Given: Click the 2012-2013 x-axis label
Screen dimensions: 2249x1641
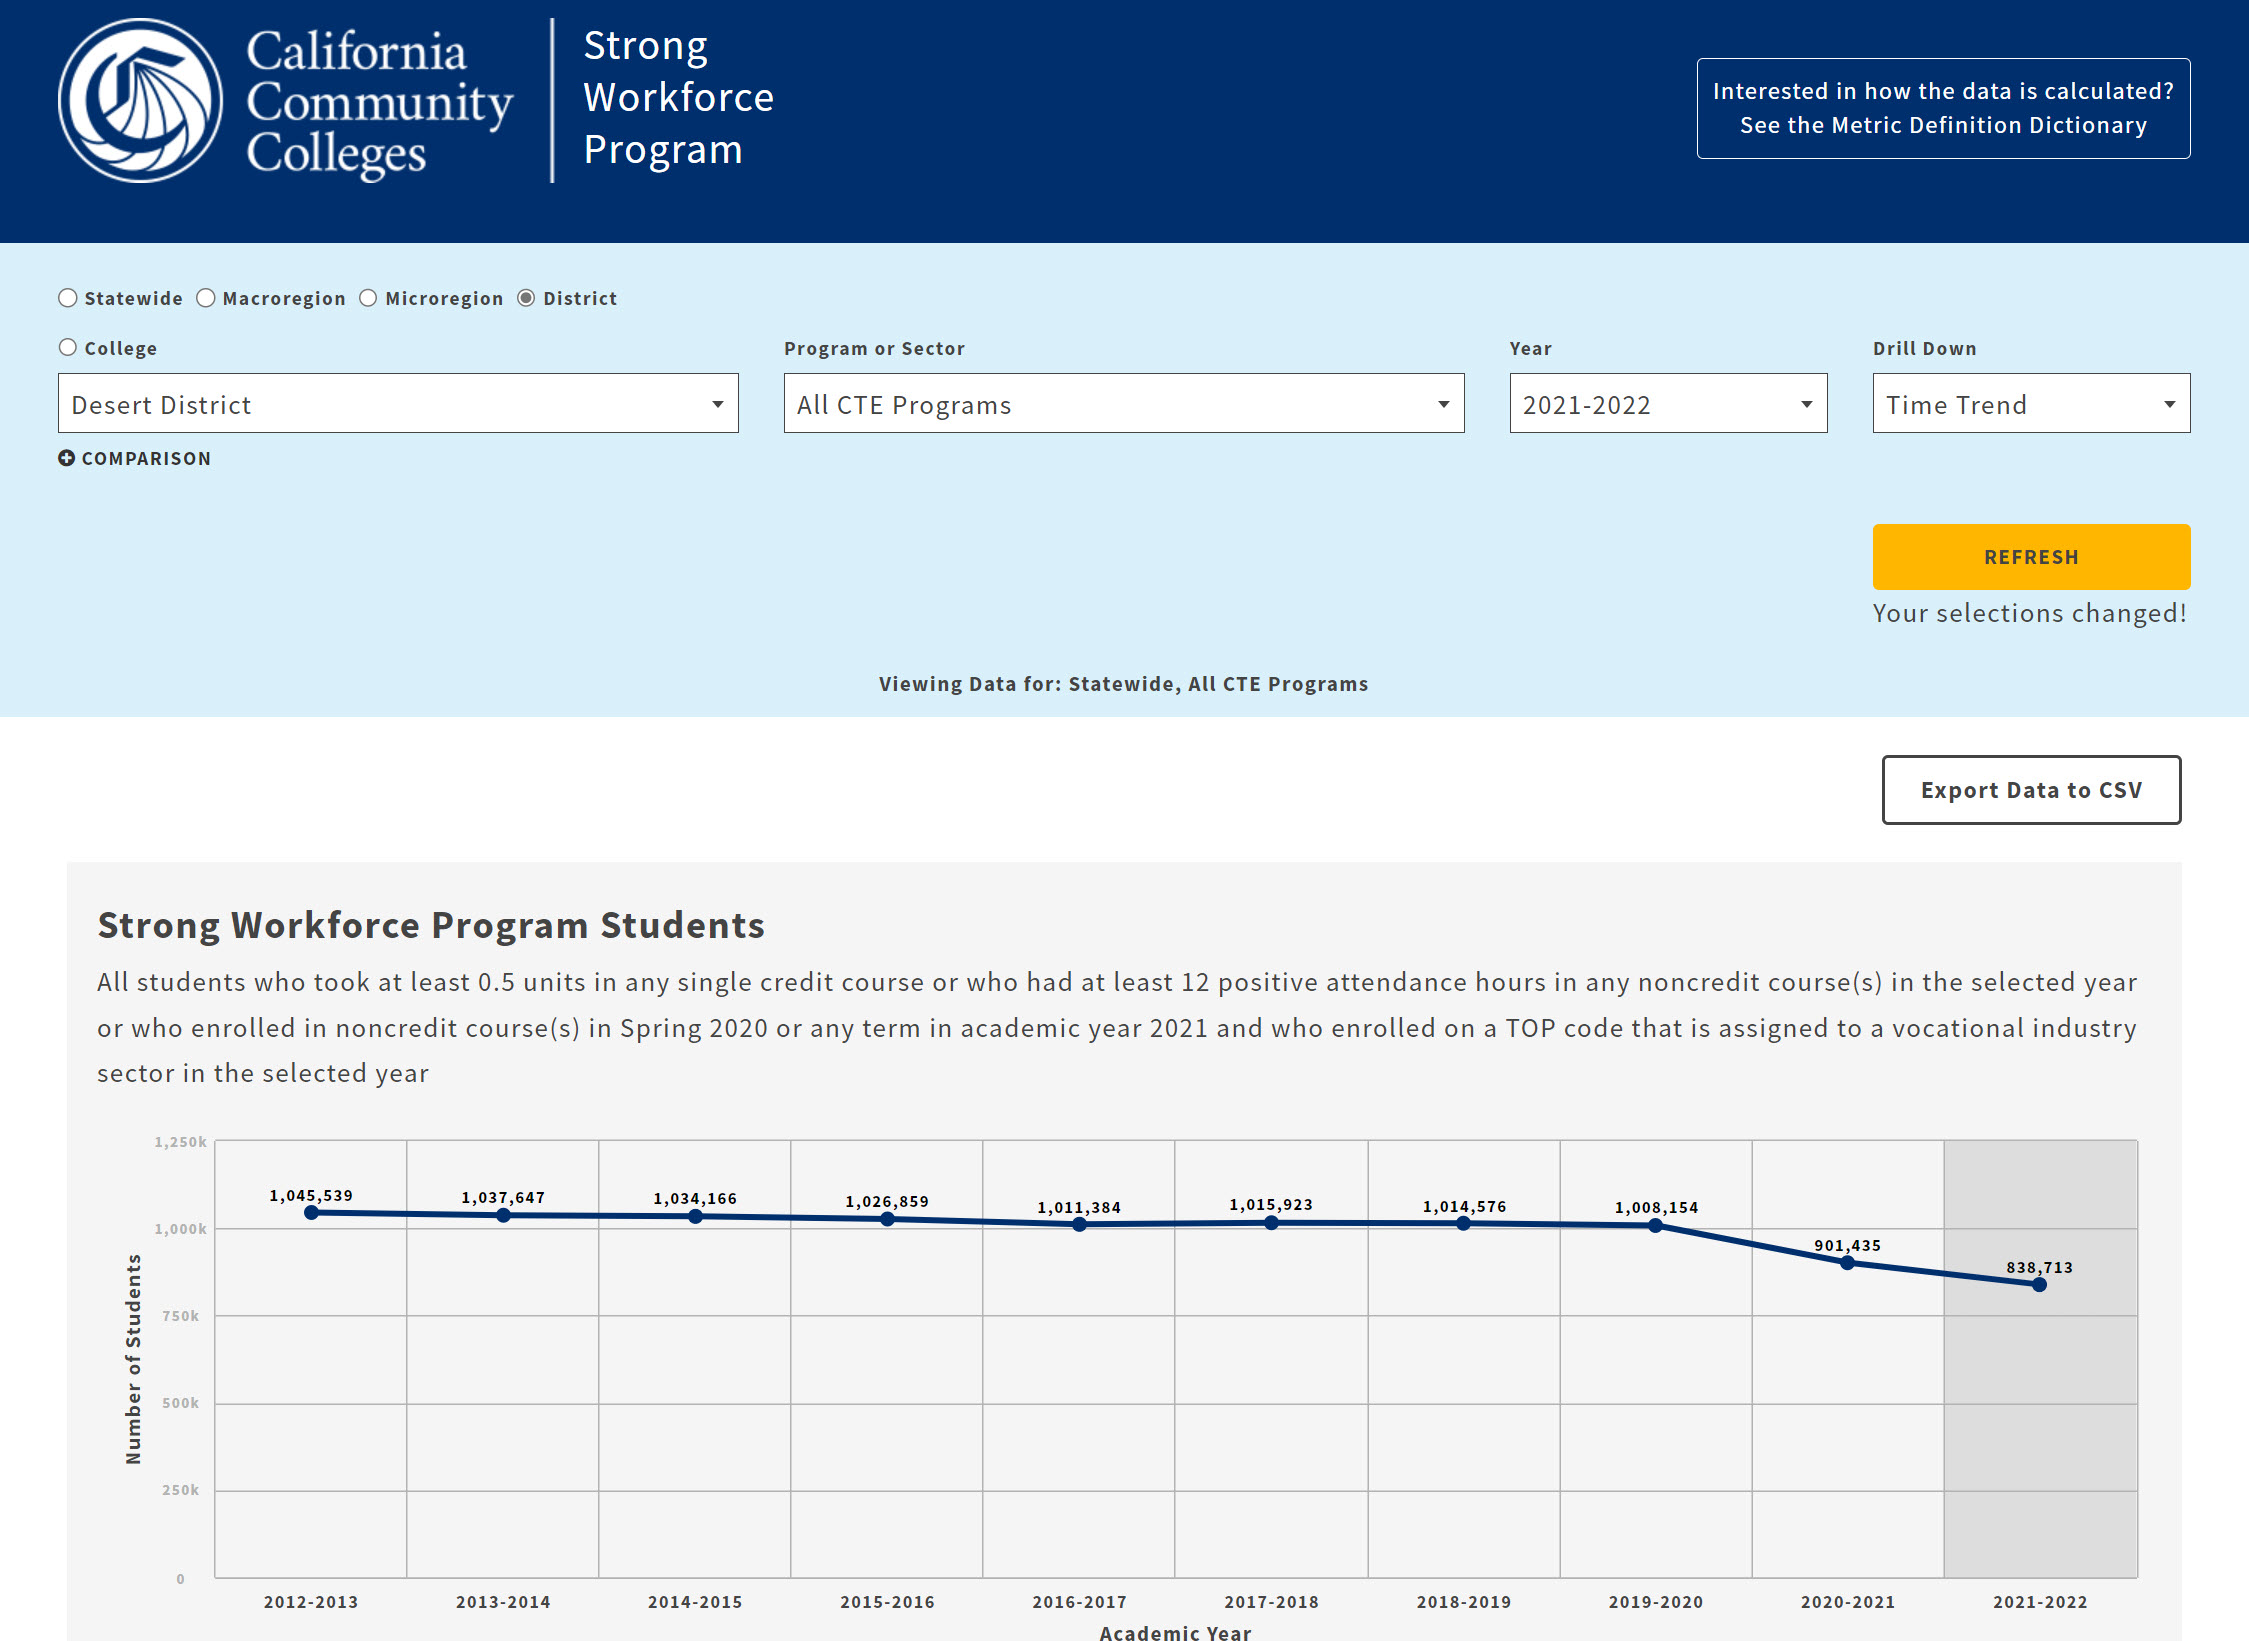Looking at the screenshot, I should click(311, 1602).
